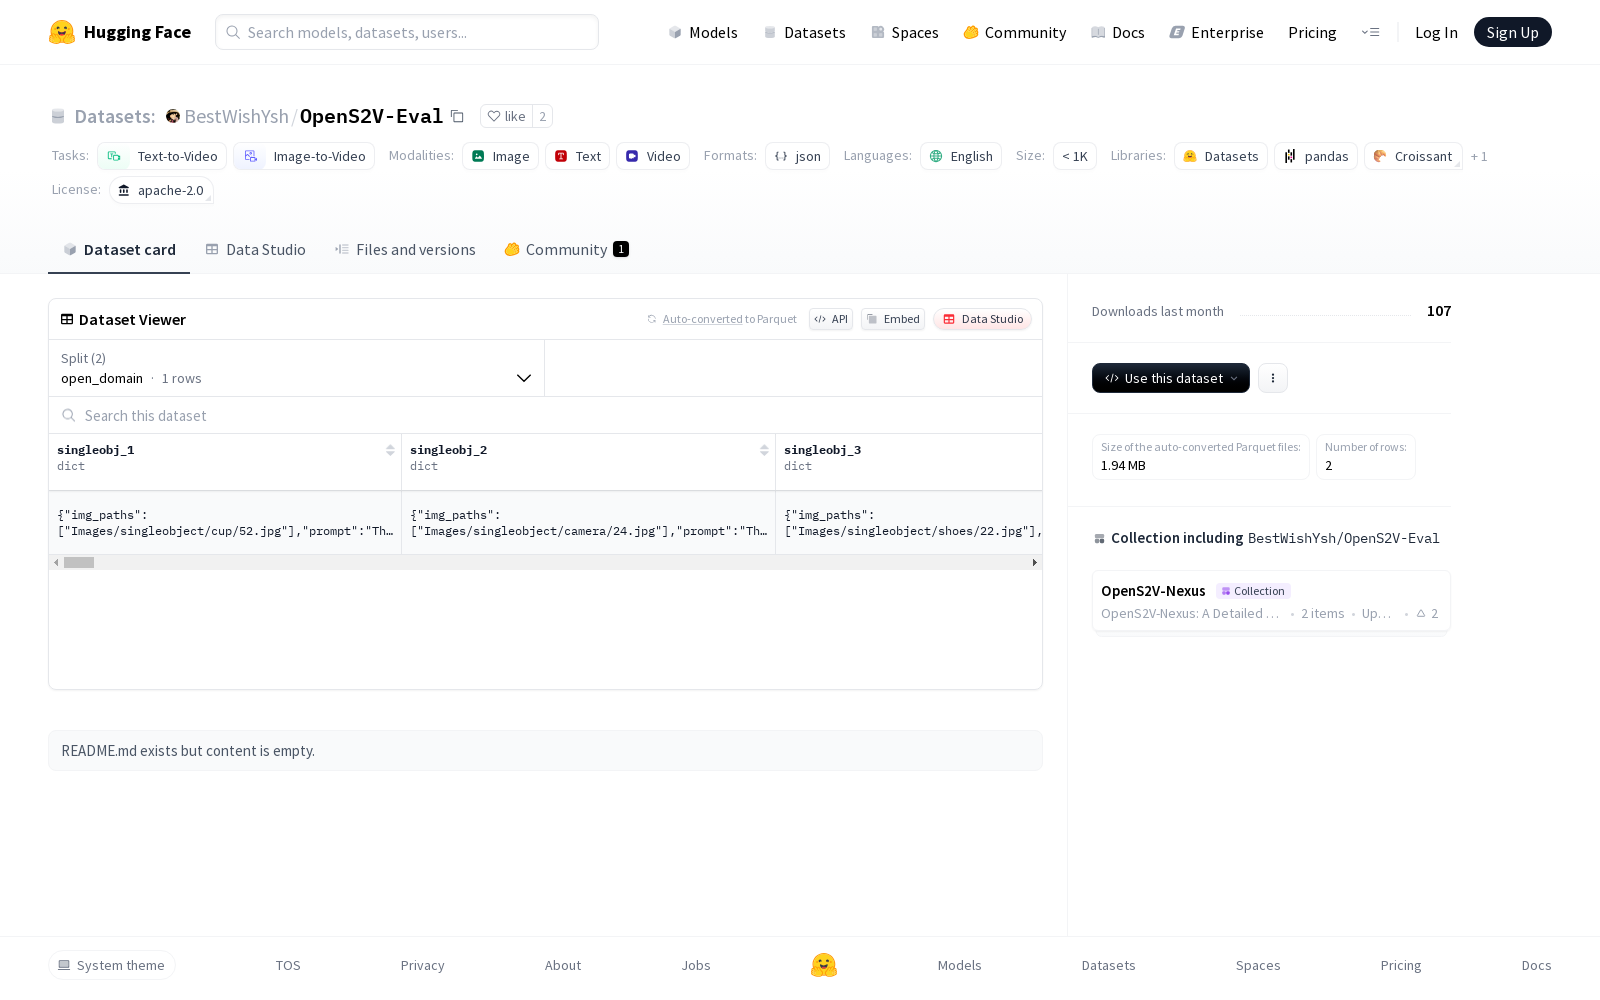This screenshot has height=1000, width=1600.
Task: Sort the singleobj_1 column
Action: click(390, 450)
